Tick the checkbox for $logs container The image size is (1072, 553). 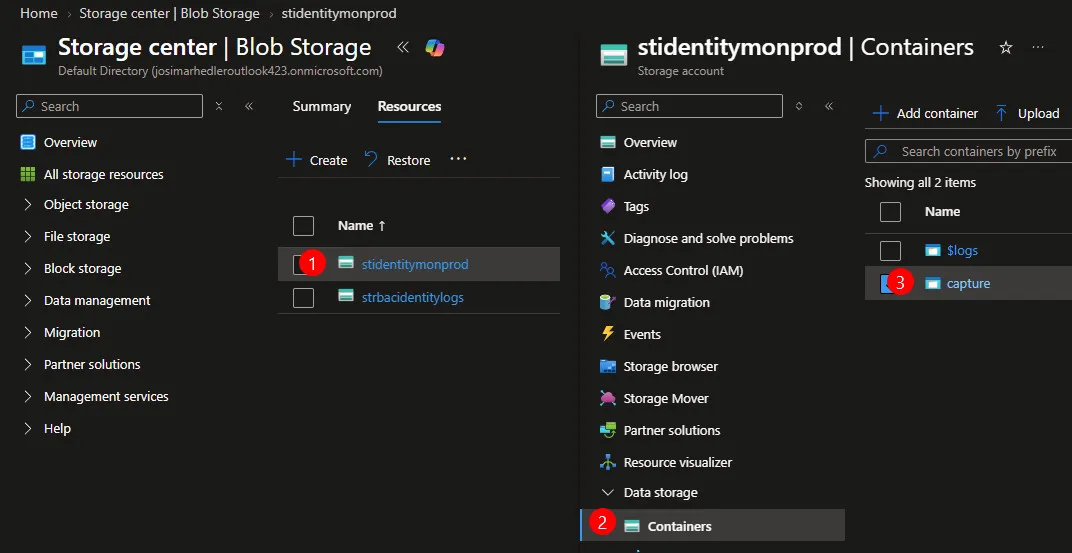click(890, 251)
